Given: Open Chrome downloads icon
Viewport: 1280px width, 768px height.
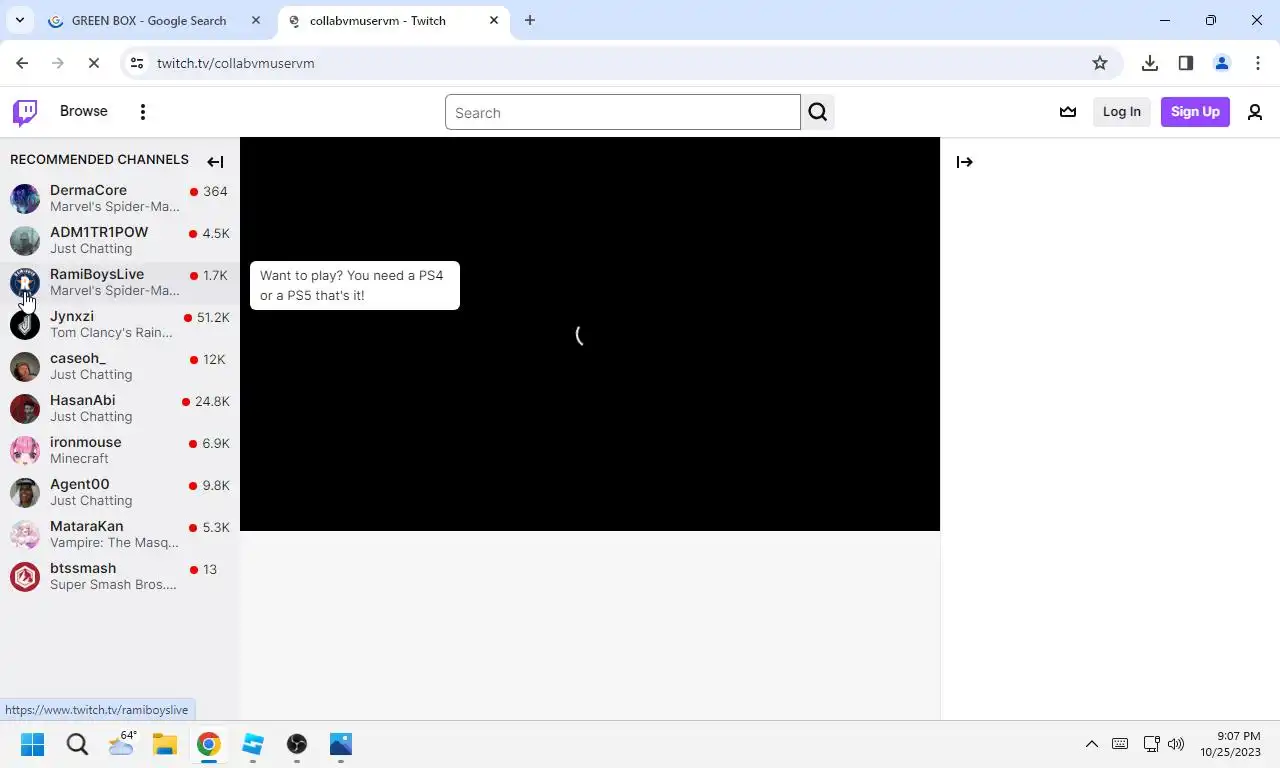Looking at the screenshot, I should [1150, 63].
